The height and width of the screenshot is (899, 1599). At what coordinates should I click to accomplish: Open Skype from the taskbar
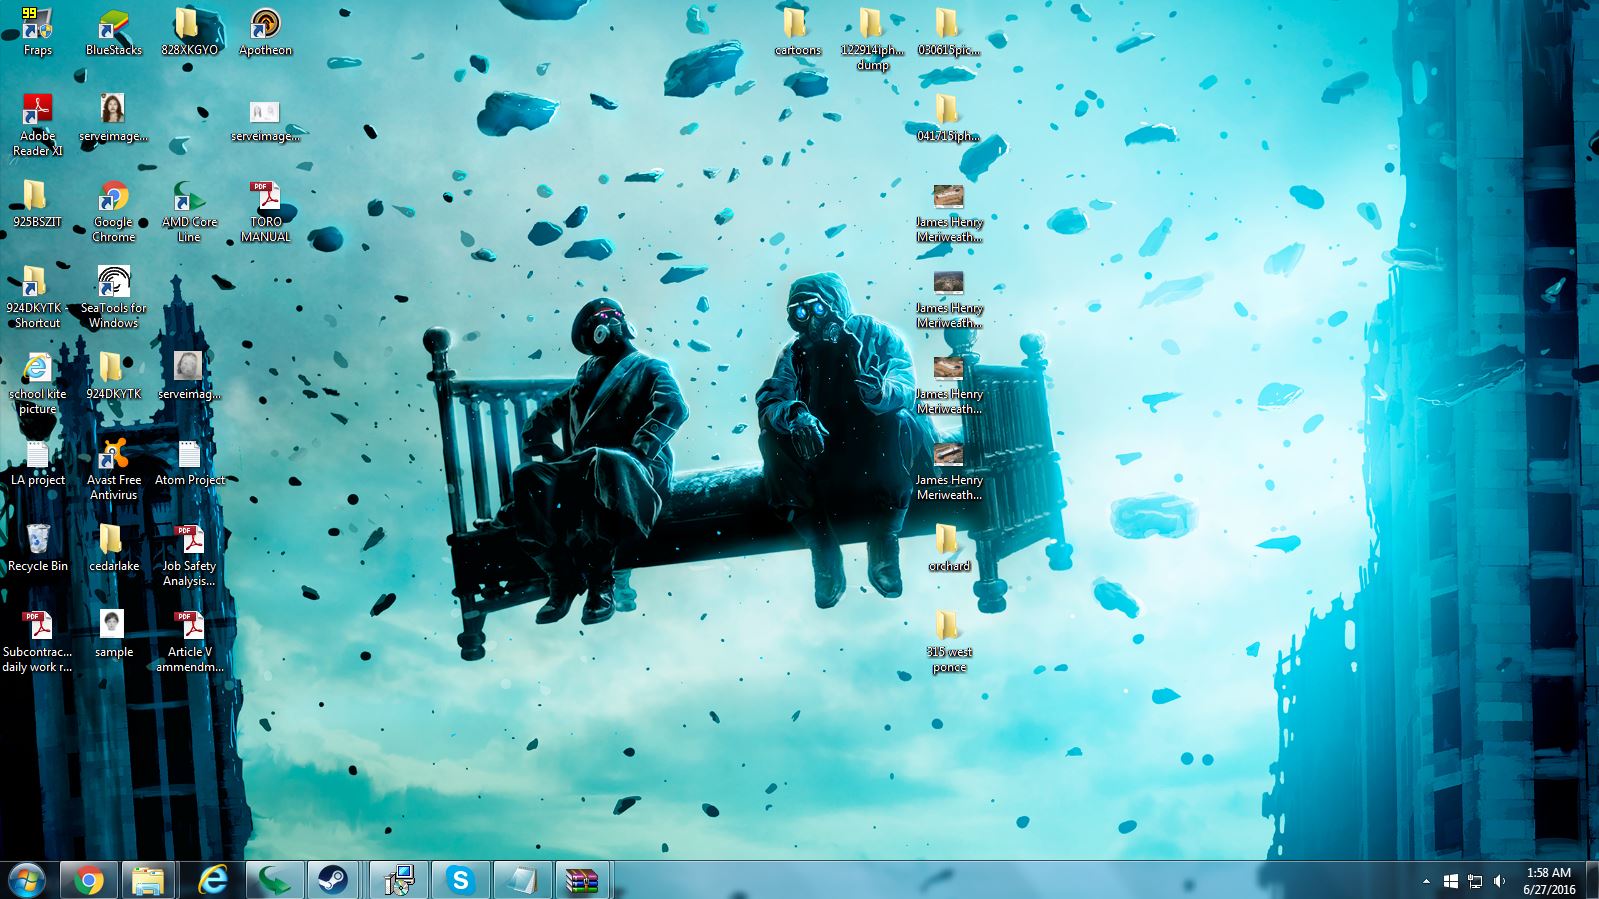pyautogui.click(x=460, y=880)
